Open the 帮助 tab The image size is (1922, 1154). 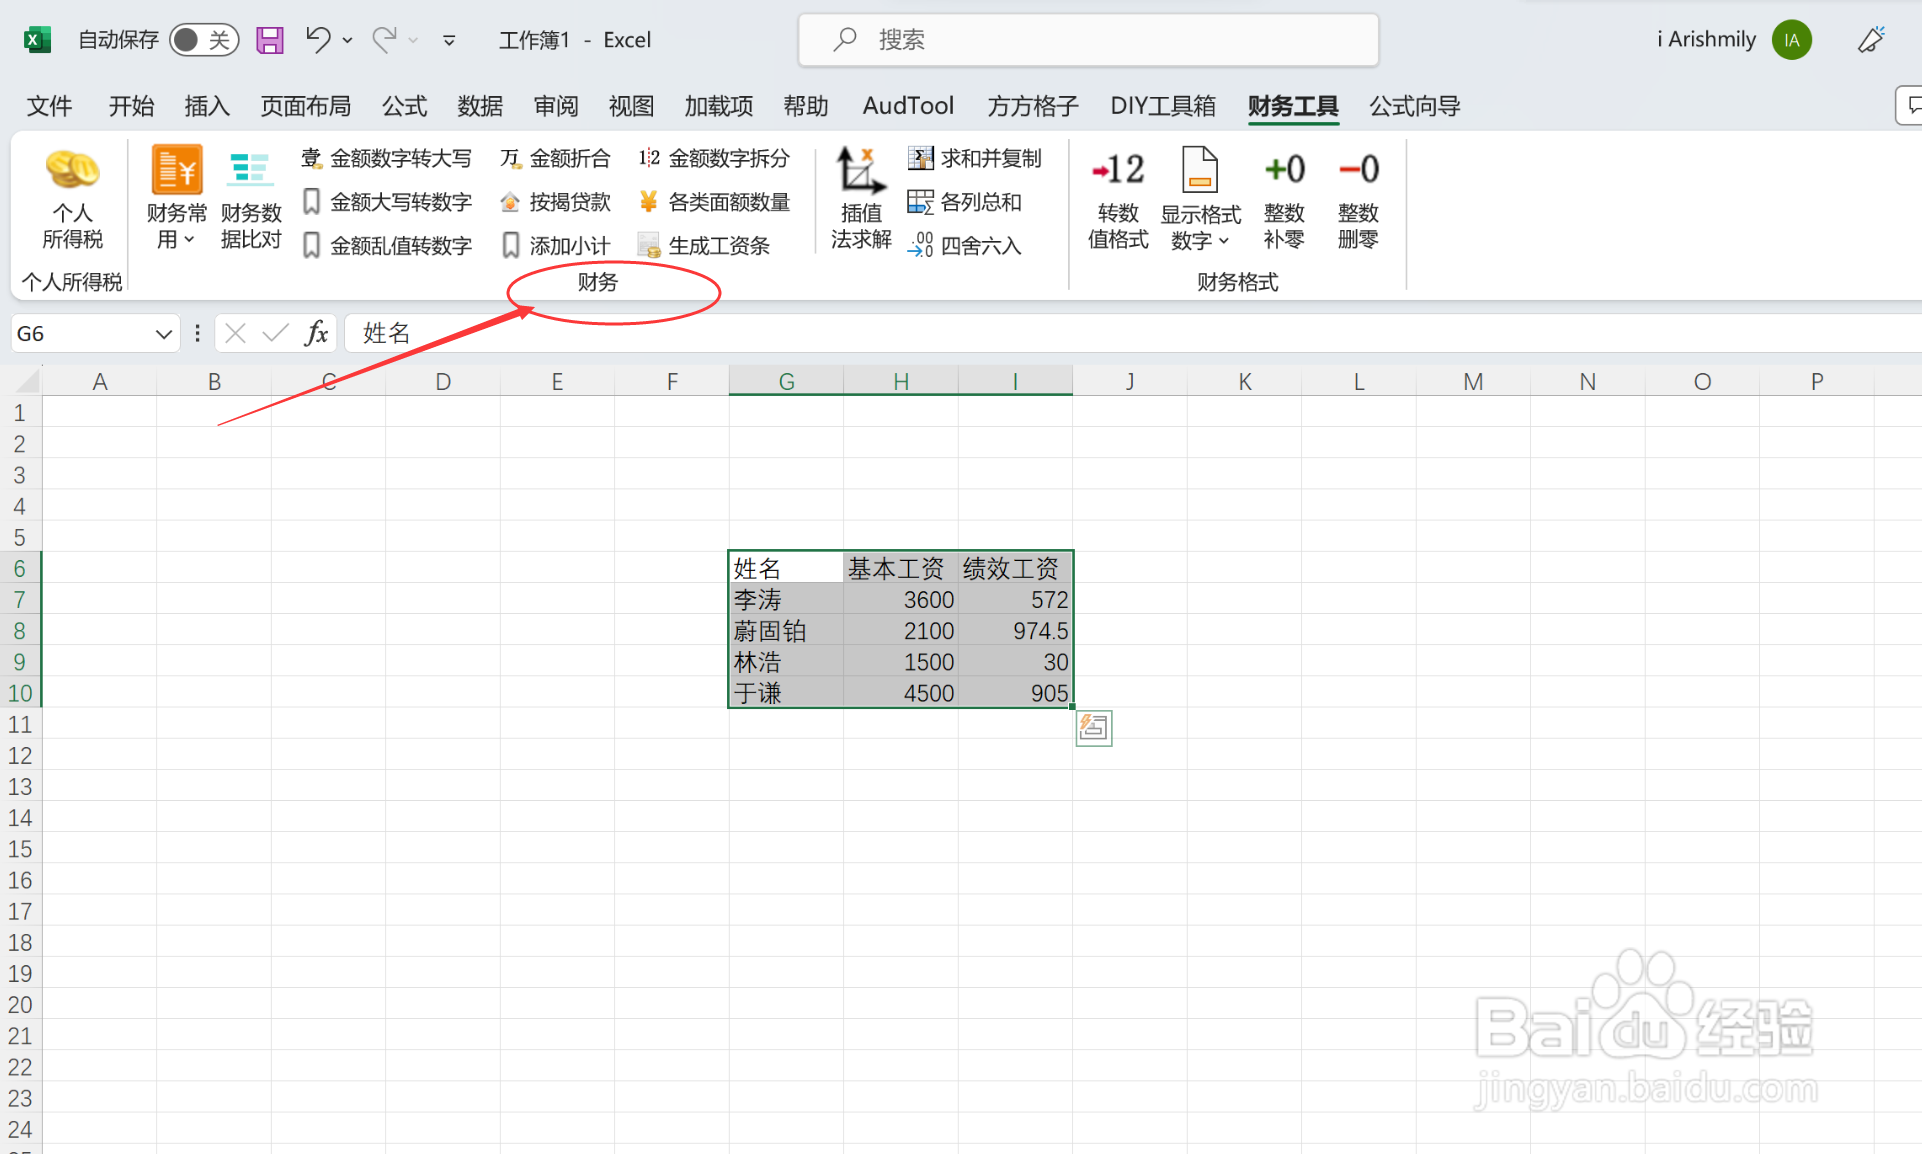806,106
